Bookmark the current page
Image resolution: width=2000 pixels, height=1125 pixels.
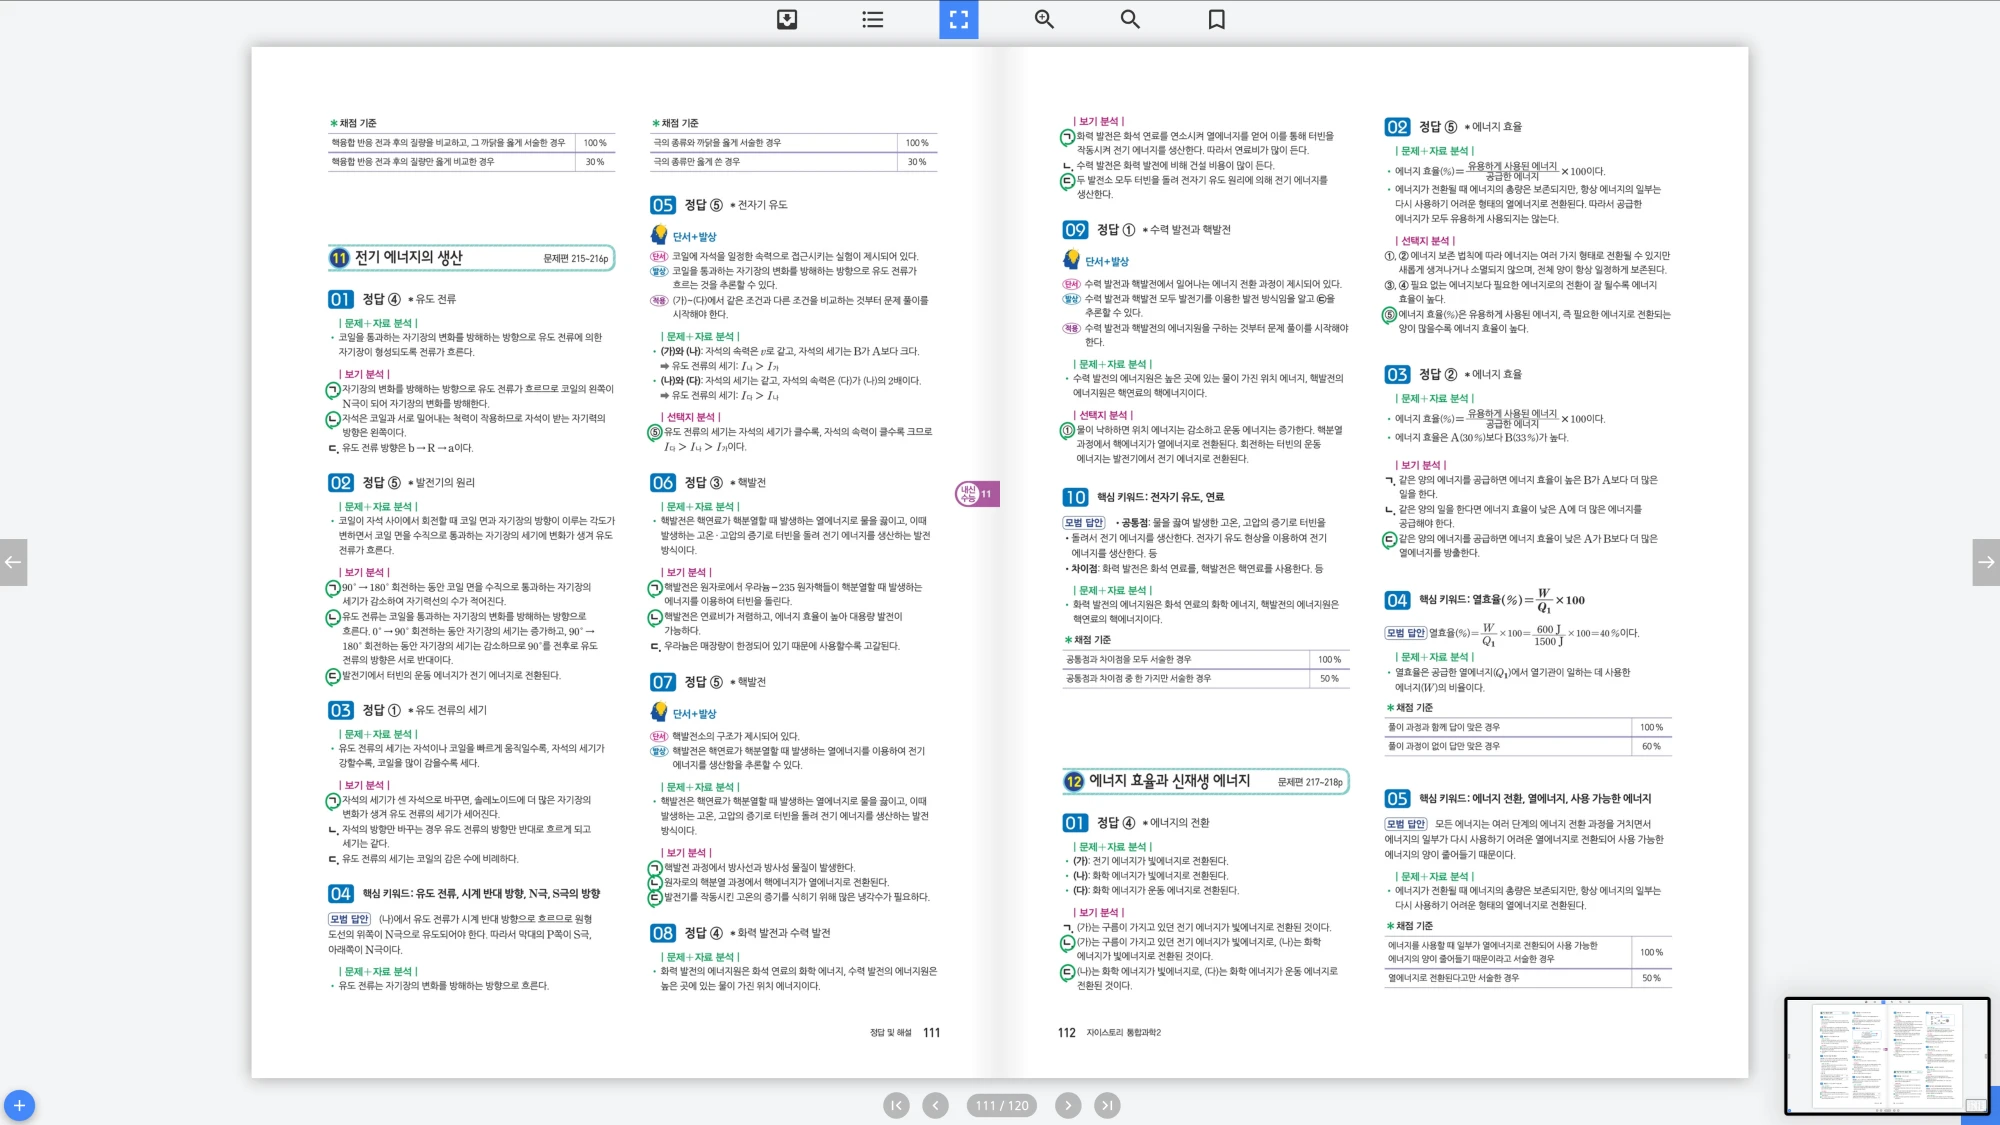coord(1216,19)
